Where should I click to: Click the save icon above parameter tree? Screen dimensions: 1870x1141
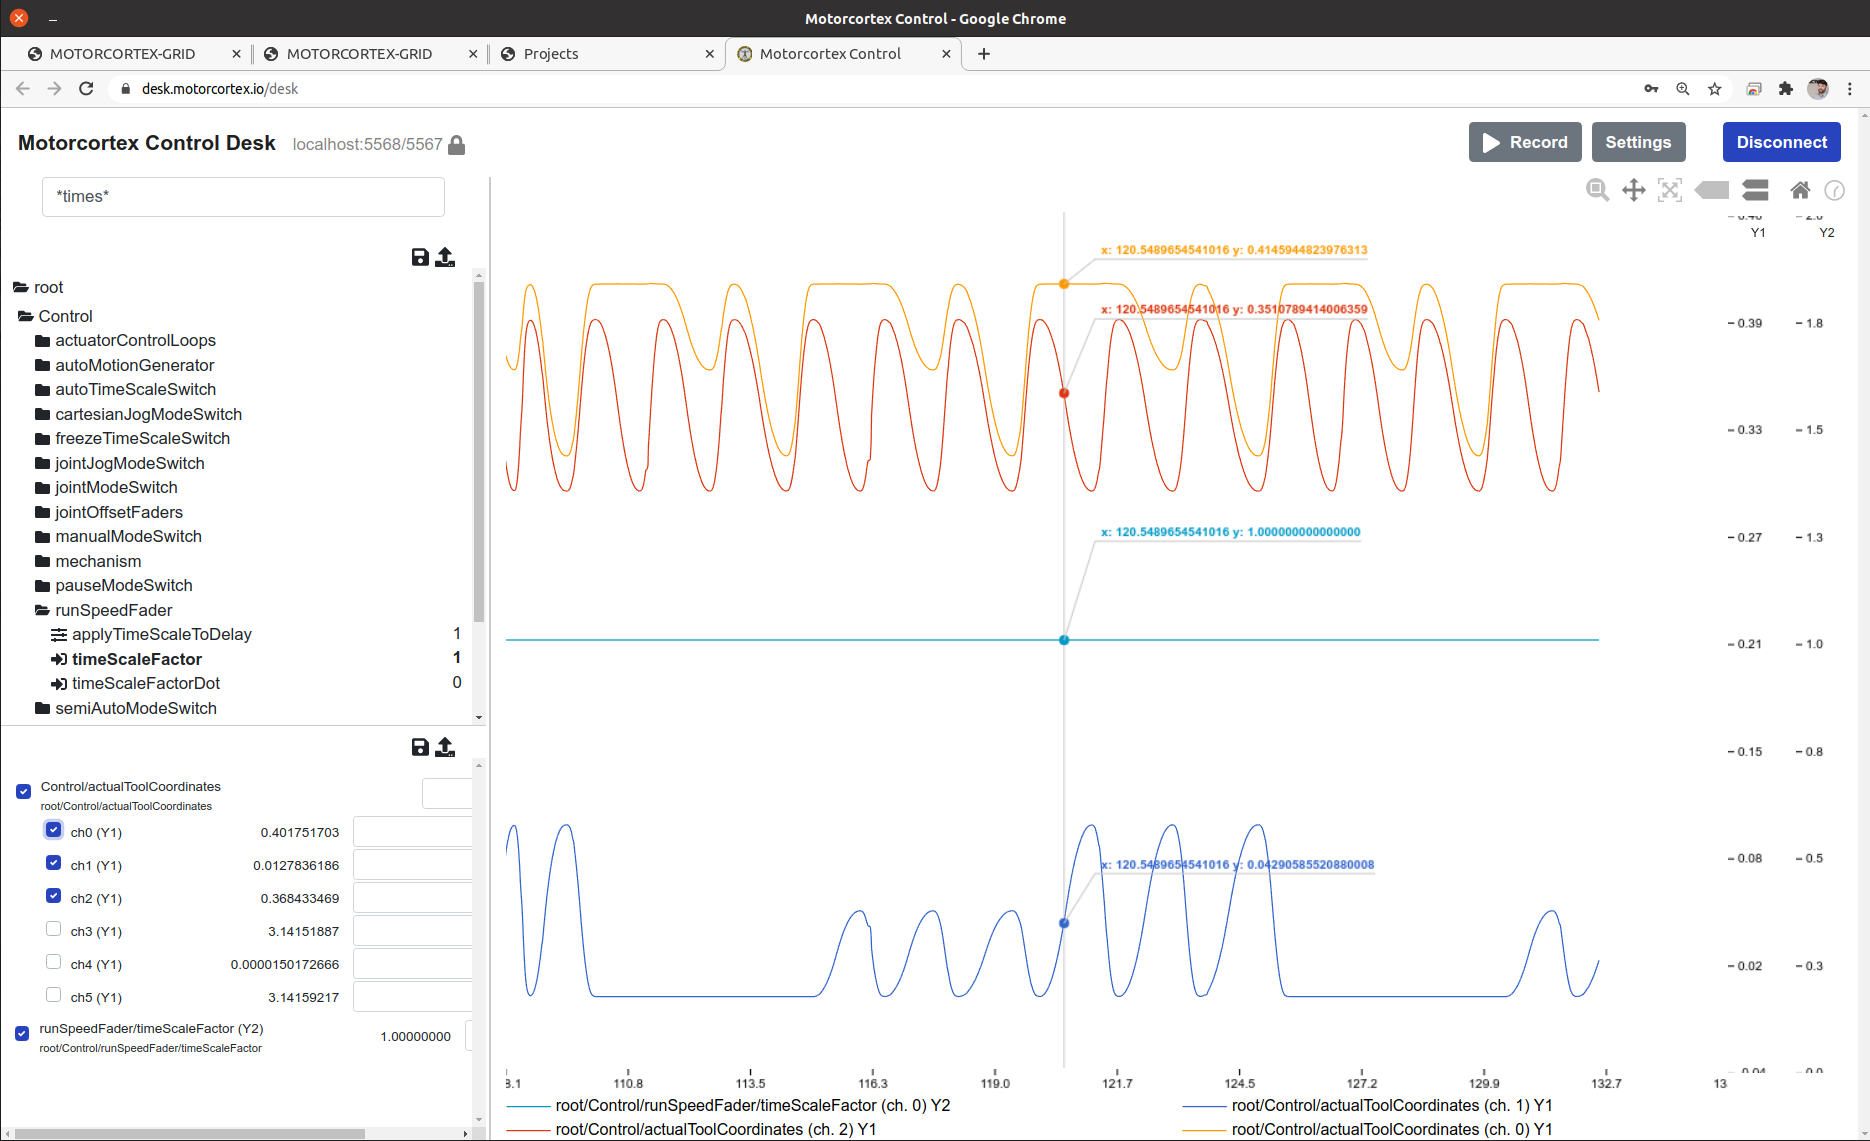tap(420, 257)
